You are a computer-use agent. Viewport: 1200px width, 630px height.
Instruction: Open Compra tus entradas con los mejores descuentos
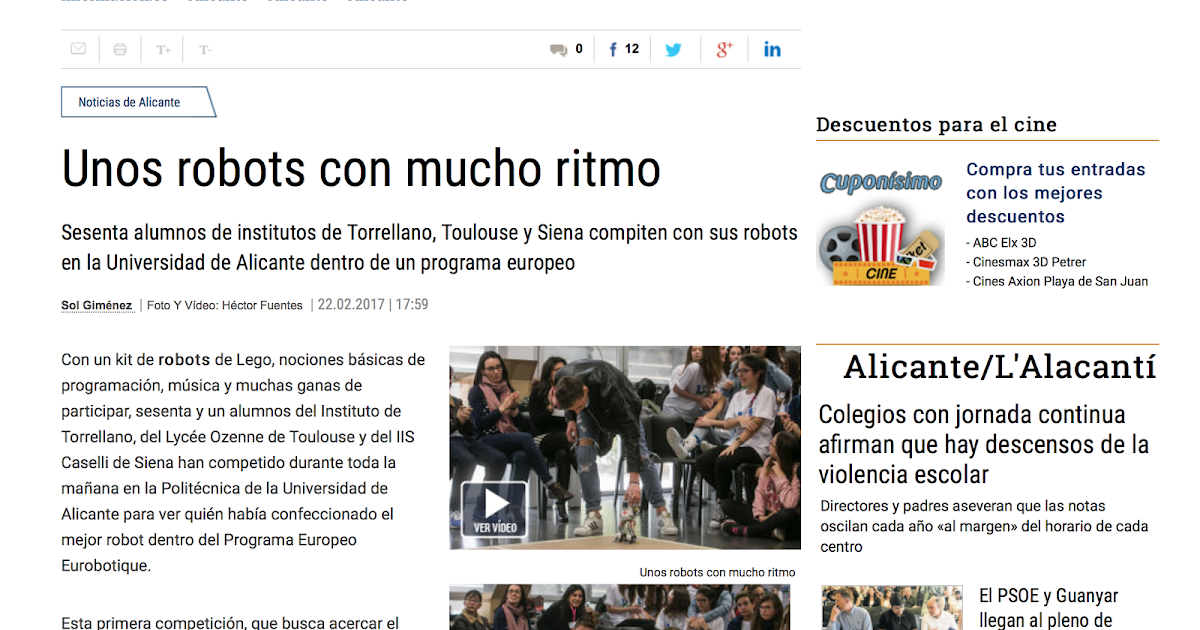point(1056,193)
